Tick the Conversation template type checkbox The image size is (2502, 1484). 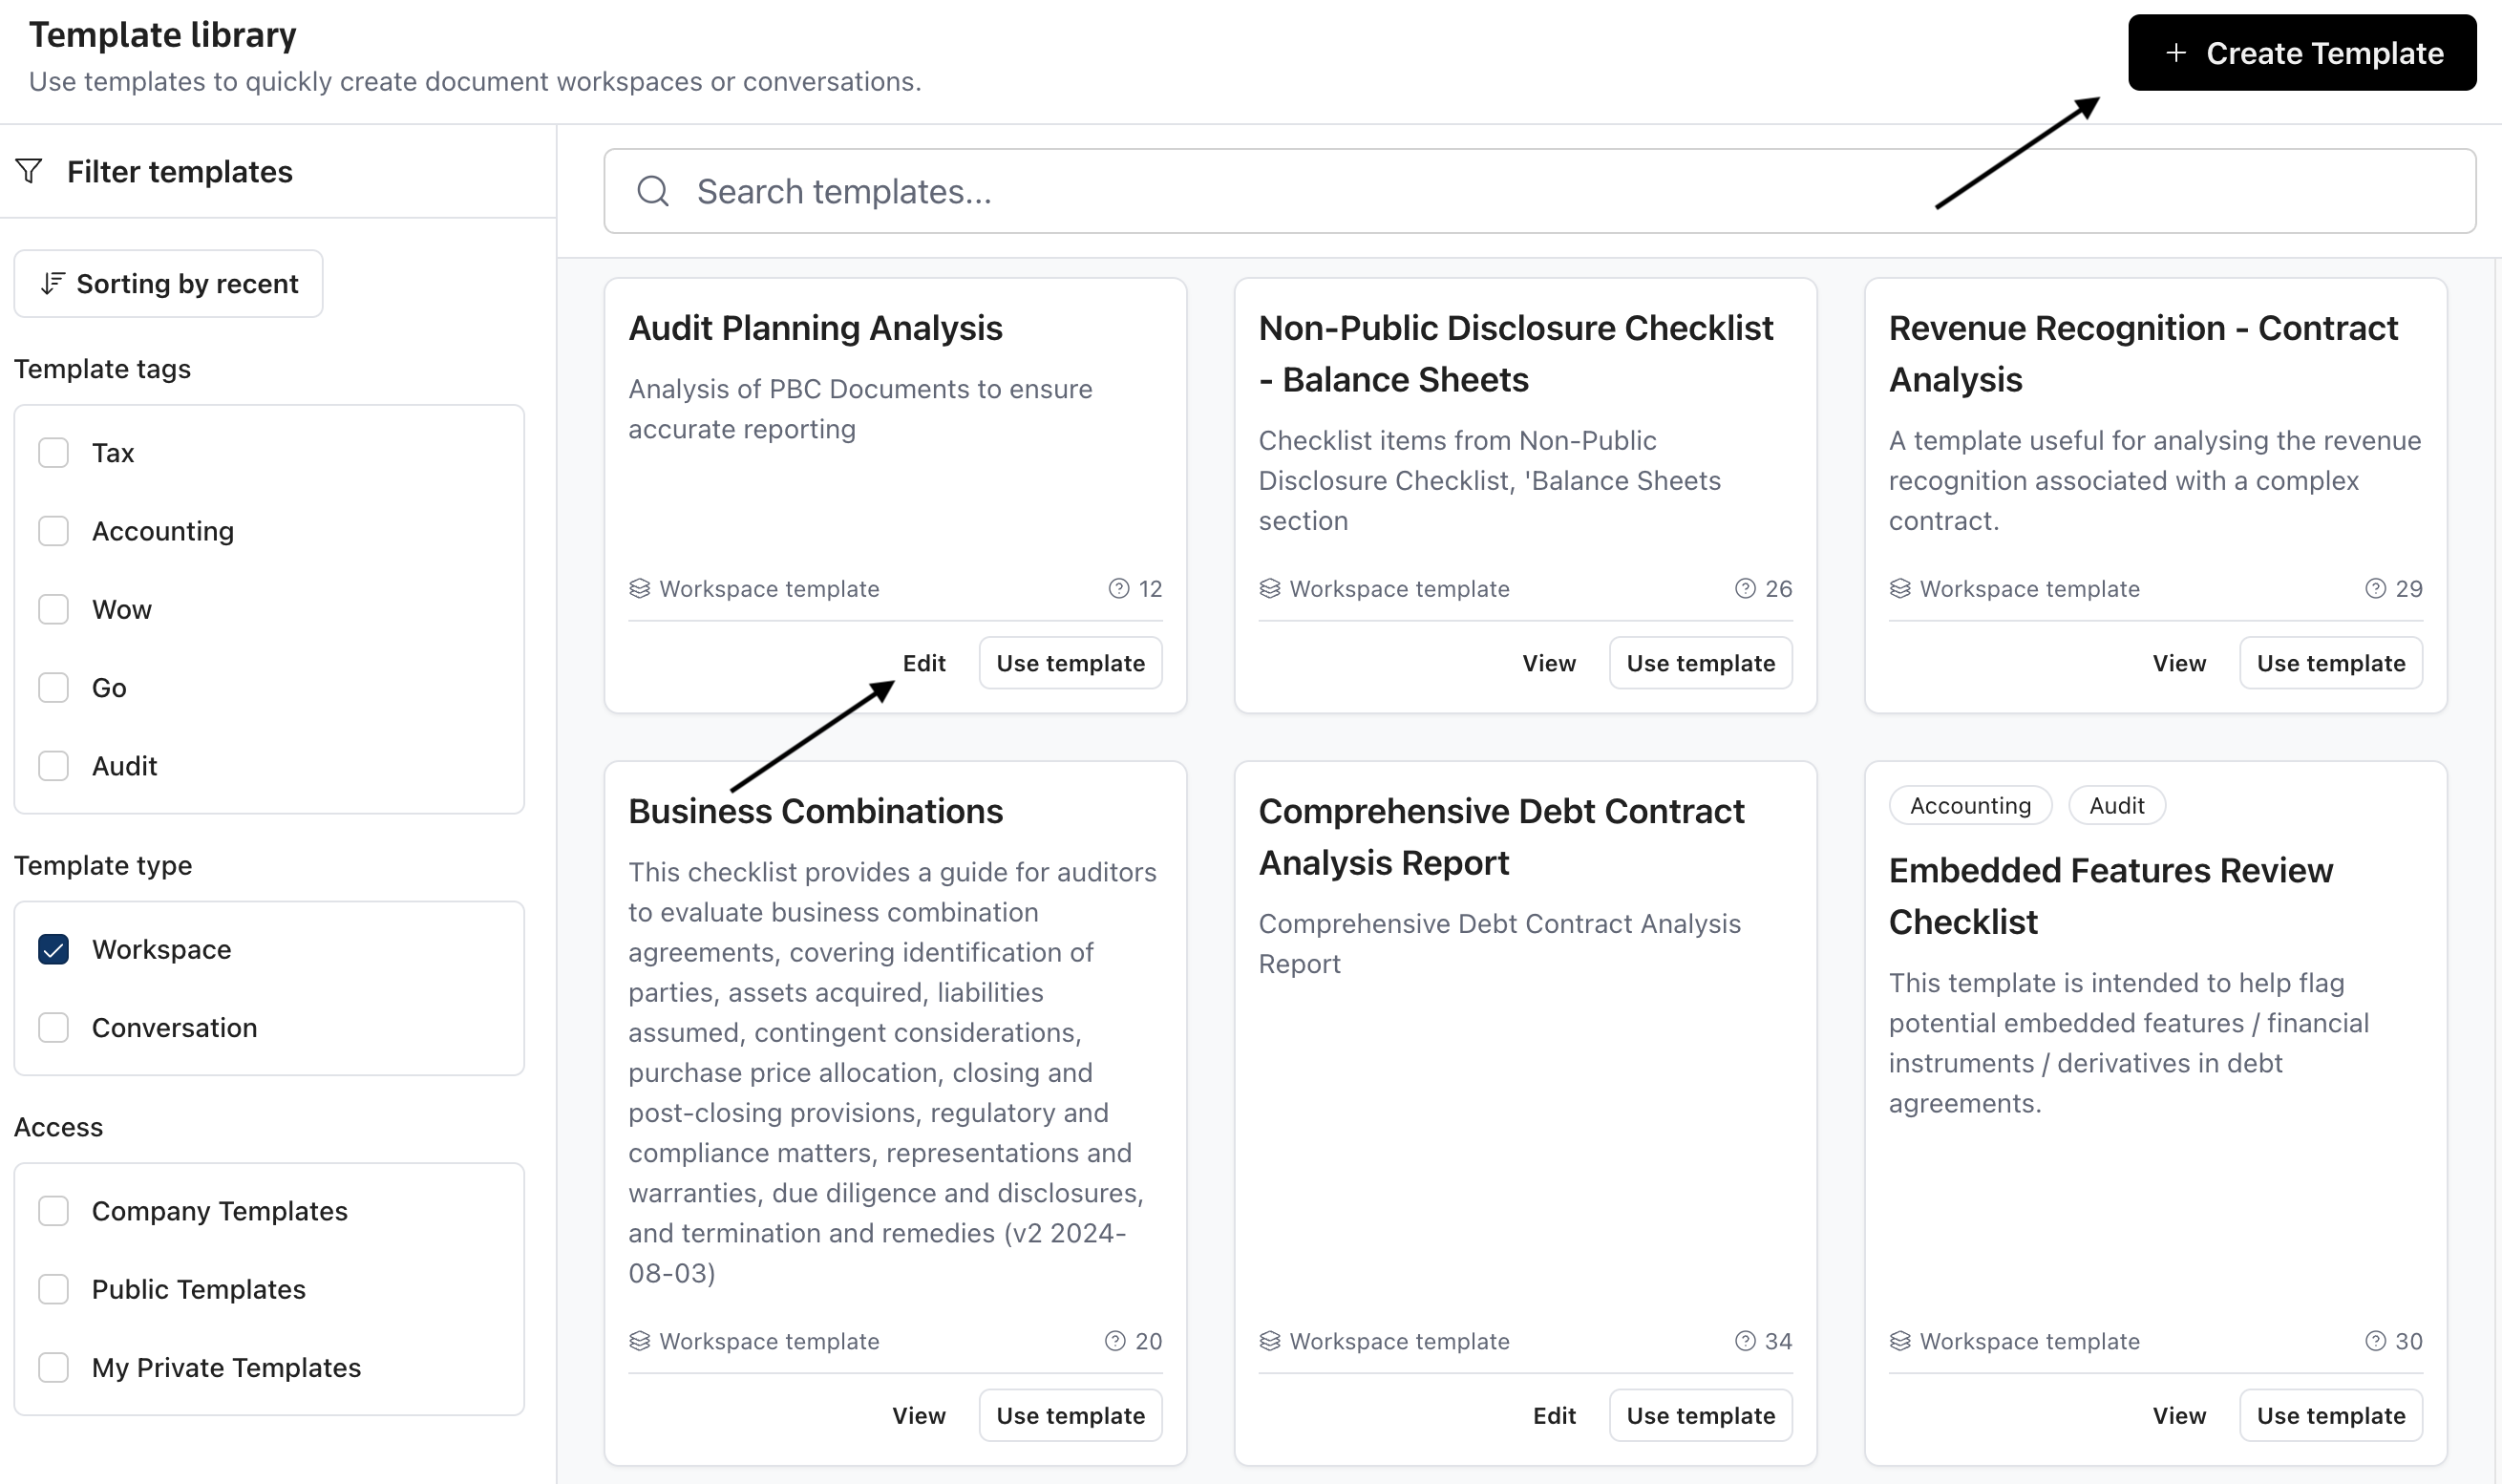[x=53, y=1027]
